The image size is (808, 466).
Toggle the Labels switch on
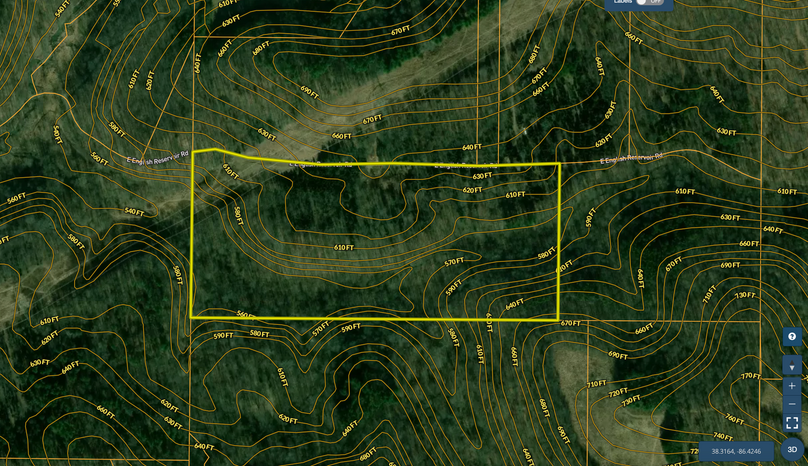[x=649, y=2]
